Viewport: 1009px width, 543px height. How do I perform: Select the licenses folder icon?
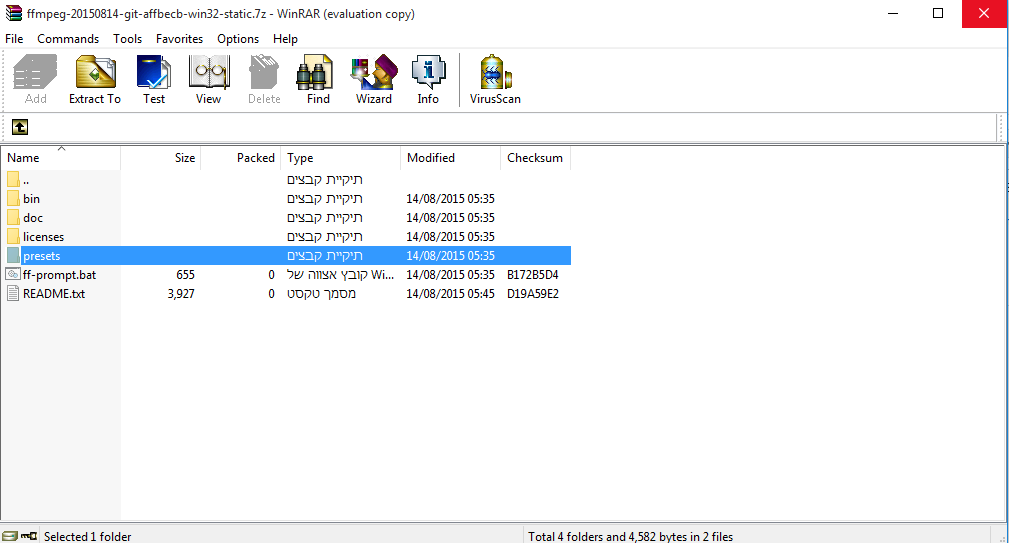click(x=14, y=236)
